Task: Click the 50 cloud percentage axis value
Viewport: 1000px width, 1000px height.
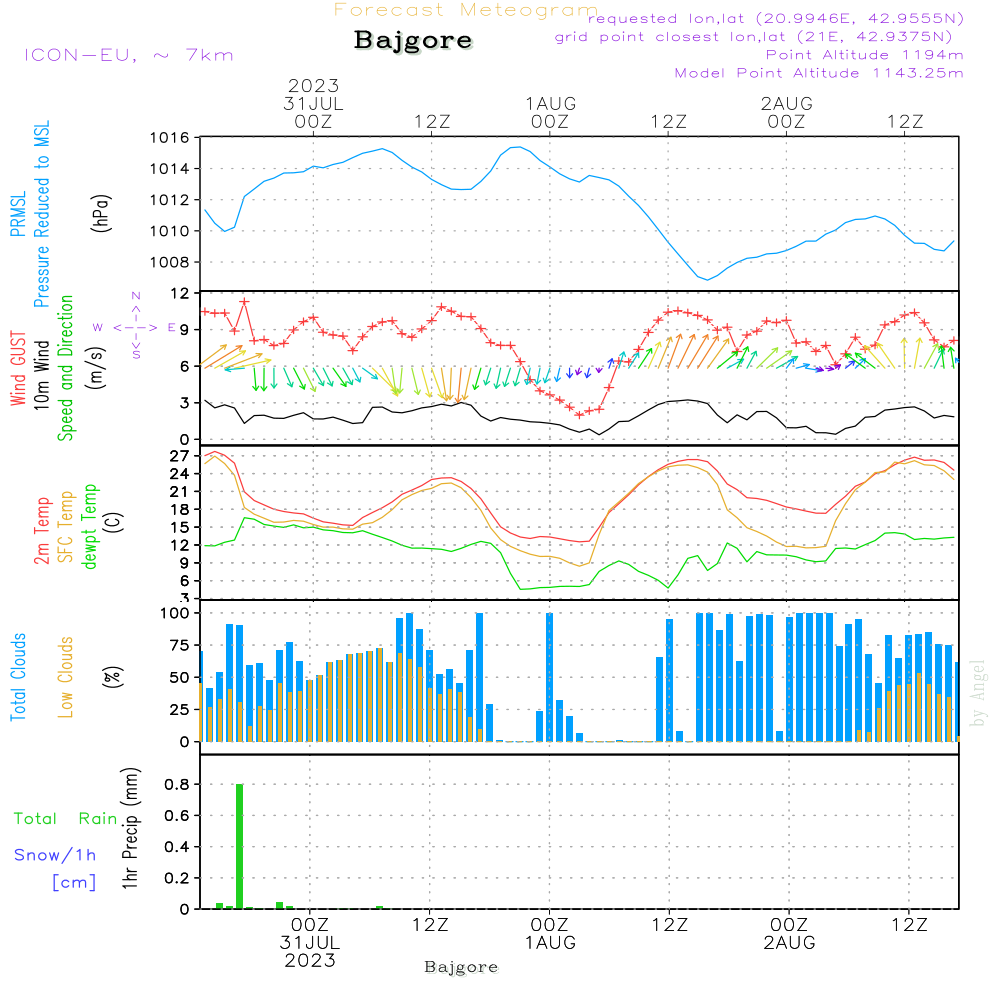Action: point(180,678)
